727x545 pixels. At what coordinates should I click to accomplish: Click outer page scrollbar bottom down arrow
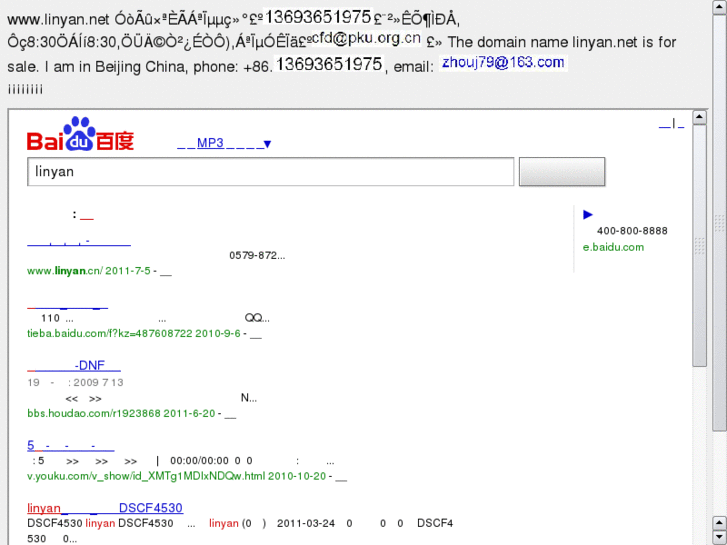pyautogui.click(x=720, y=538)
